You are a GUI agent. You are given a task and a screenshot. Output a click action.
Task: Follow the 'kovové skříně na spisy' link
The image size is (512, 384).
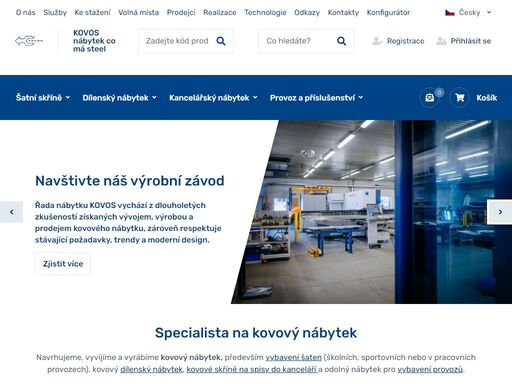252,369
